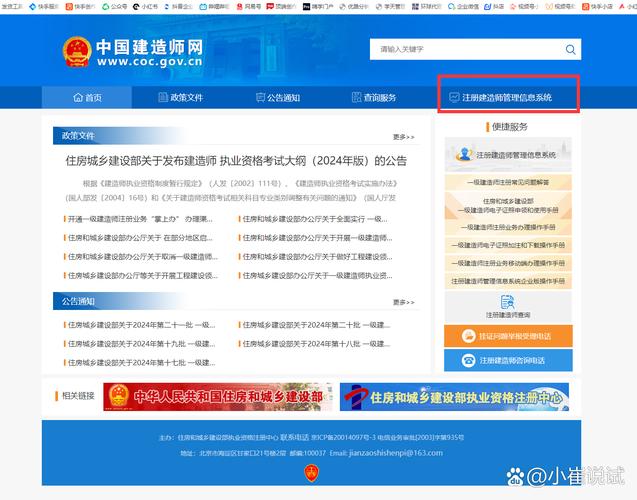Open the 2024年第二十一批 notice
This screenshot has width=637, height=500.
pos(139,325)
